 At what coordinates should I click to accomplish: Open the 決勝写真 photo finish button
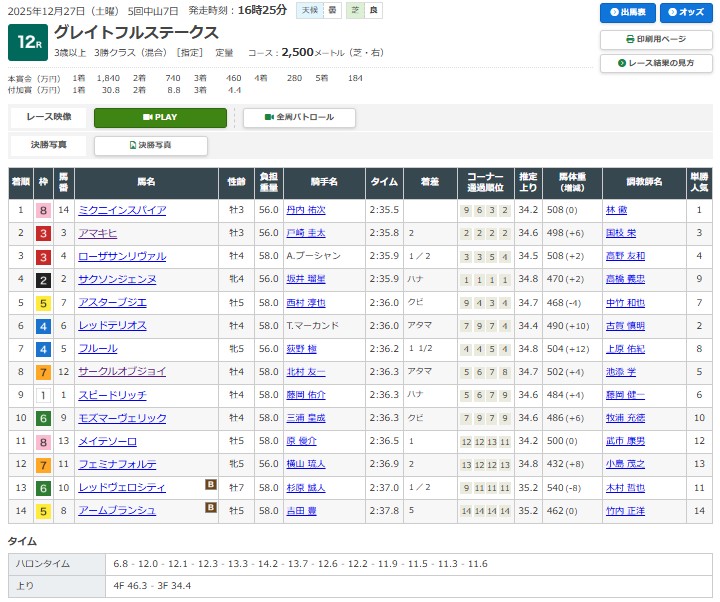click(x=151, y=145)
